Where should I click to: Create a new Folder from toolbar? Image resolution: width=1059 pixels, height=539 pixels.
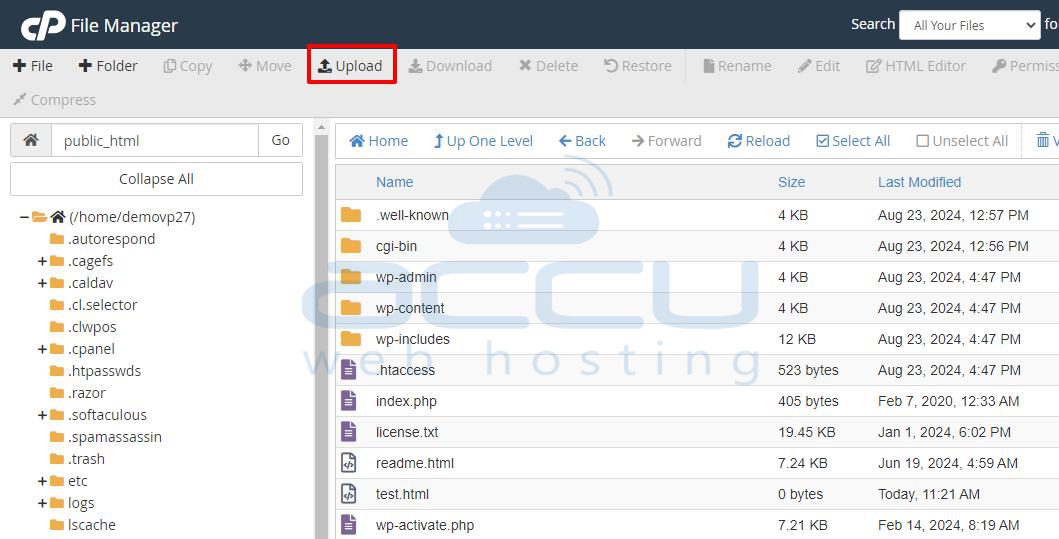108,66
